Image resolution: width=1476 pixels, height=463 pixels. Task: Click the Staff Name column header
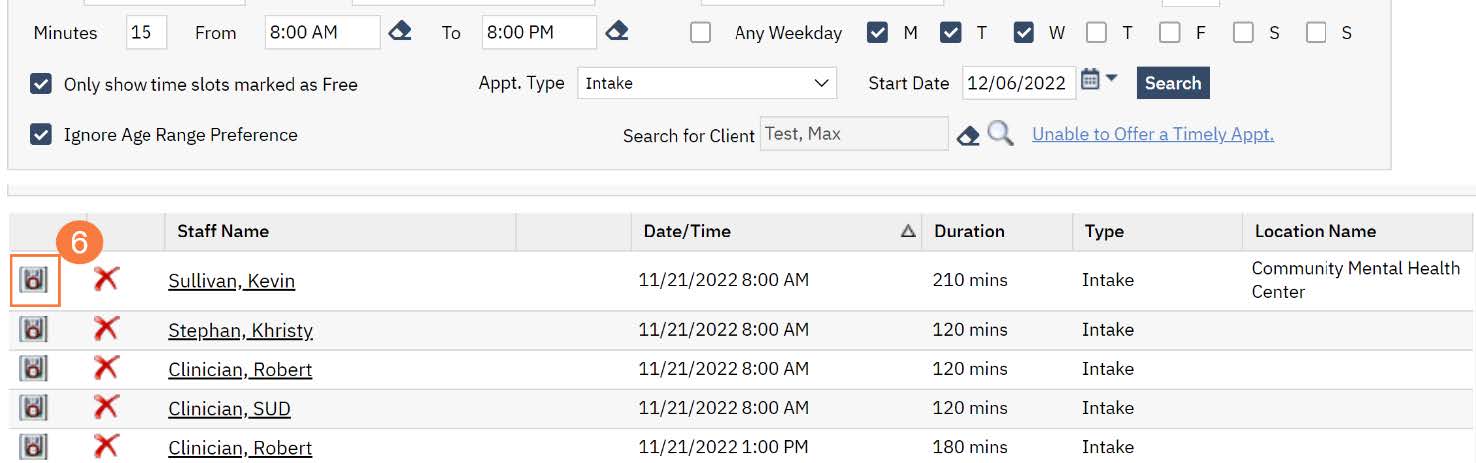pos(223,231)
